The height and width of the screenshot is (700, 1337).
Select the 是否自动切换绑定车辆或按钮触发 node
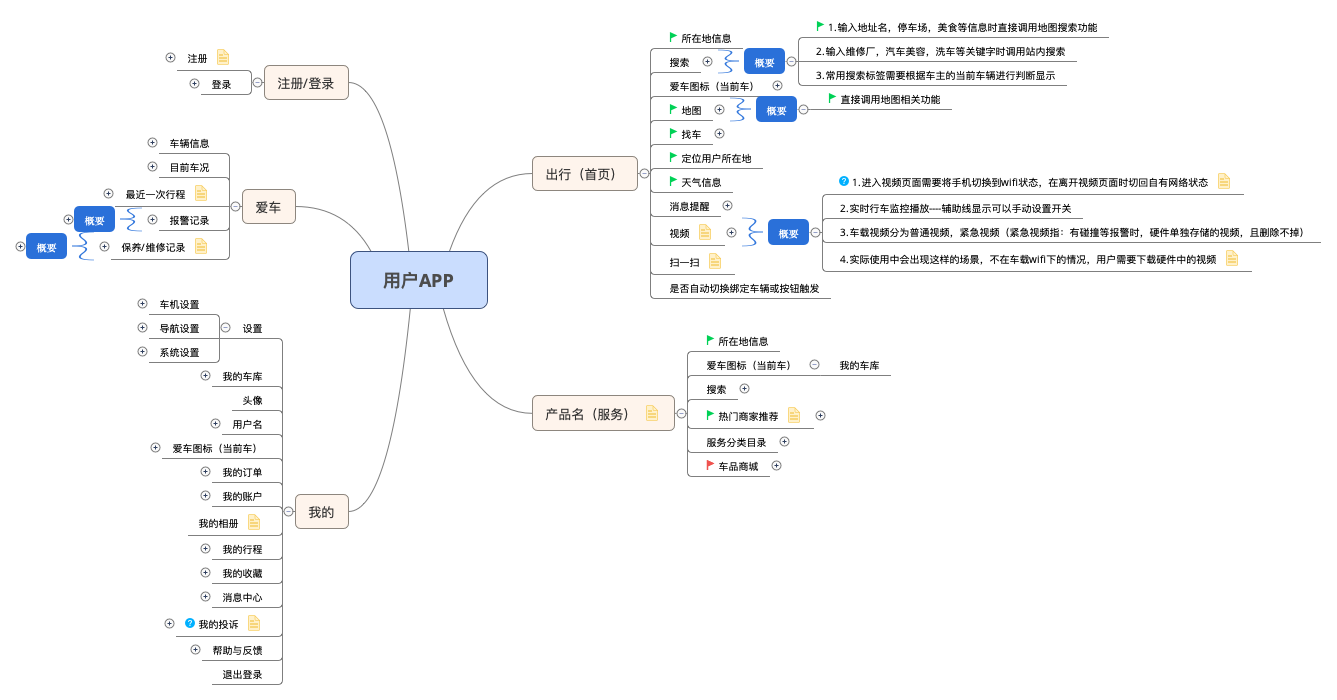(744, 288)
